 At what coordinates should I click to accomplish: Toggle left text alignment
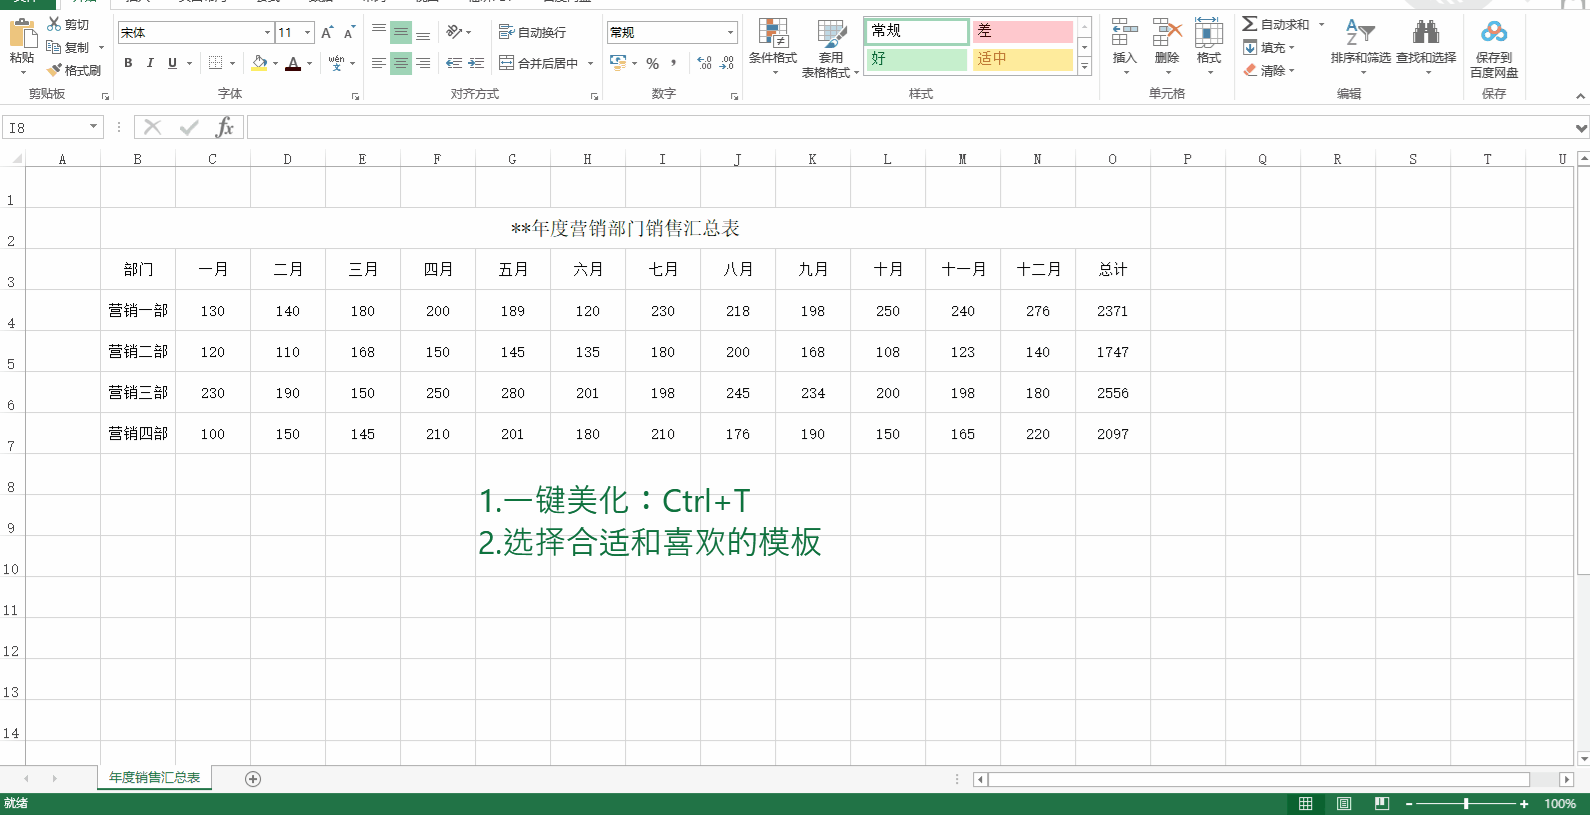(379, 63)
